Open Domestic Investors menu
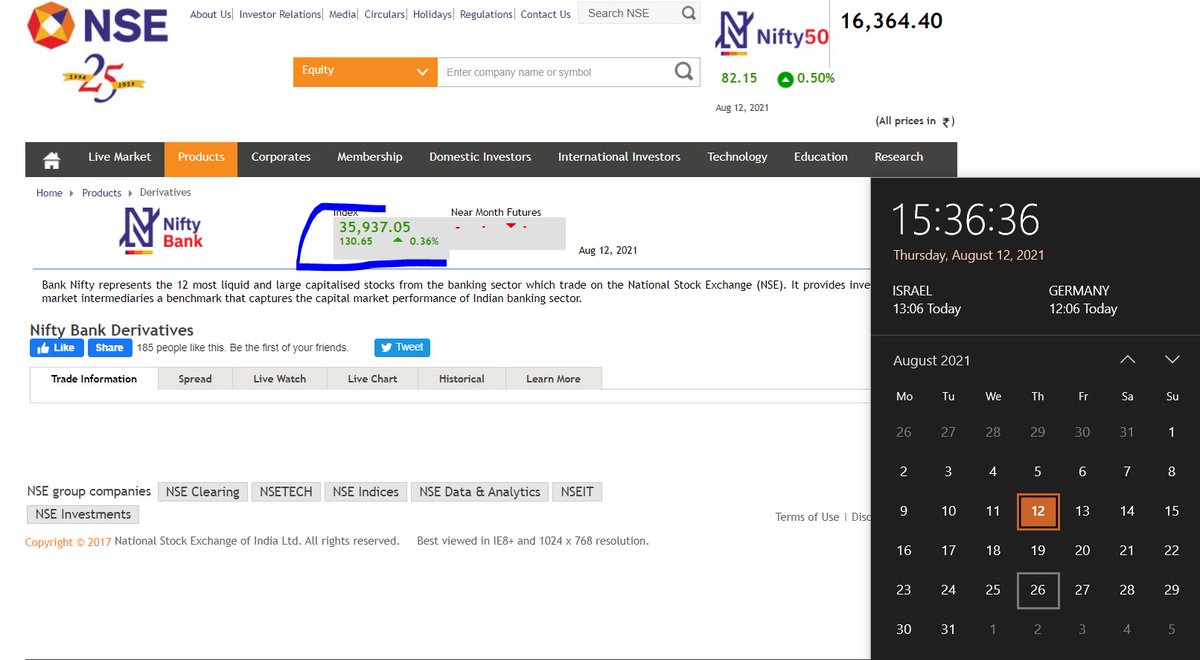 [x=480, y=157]
